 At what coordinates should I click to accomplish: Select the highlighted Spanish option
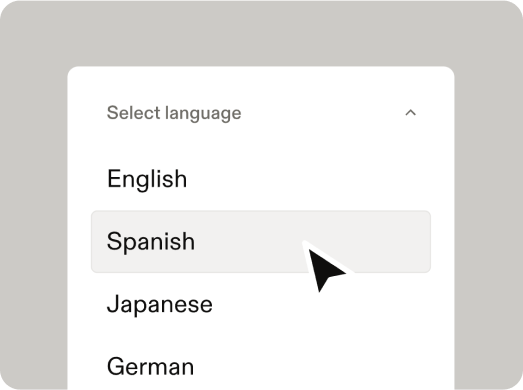261,242
